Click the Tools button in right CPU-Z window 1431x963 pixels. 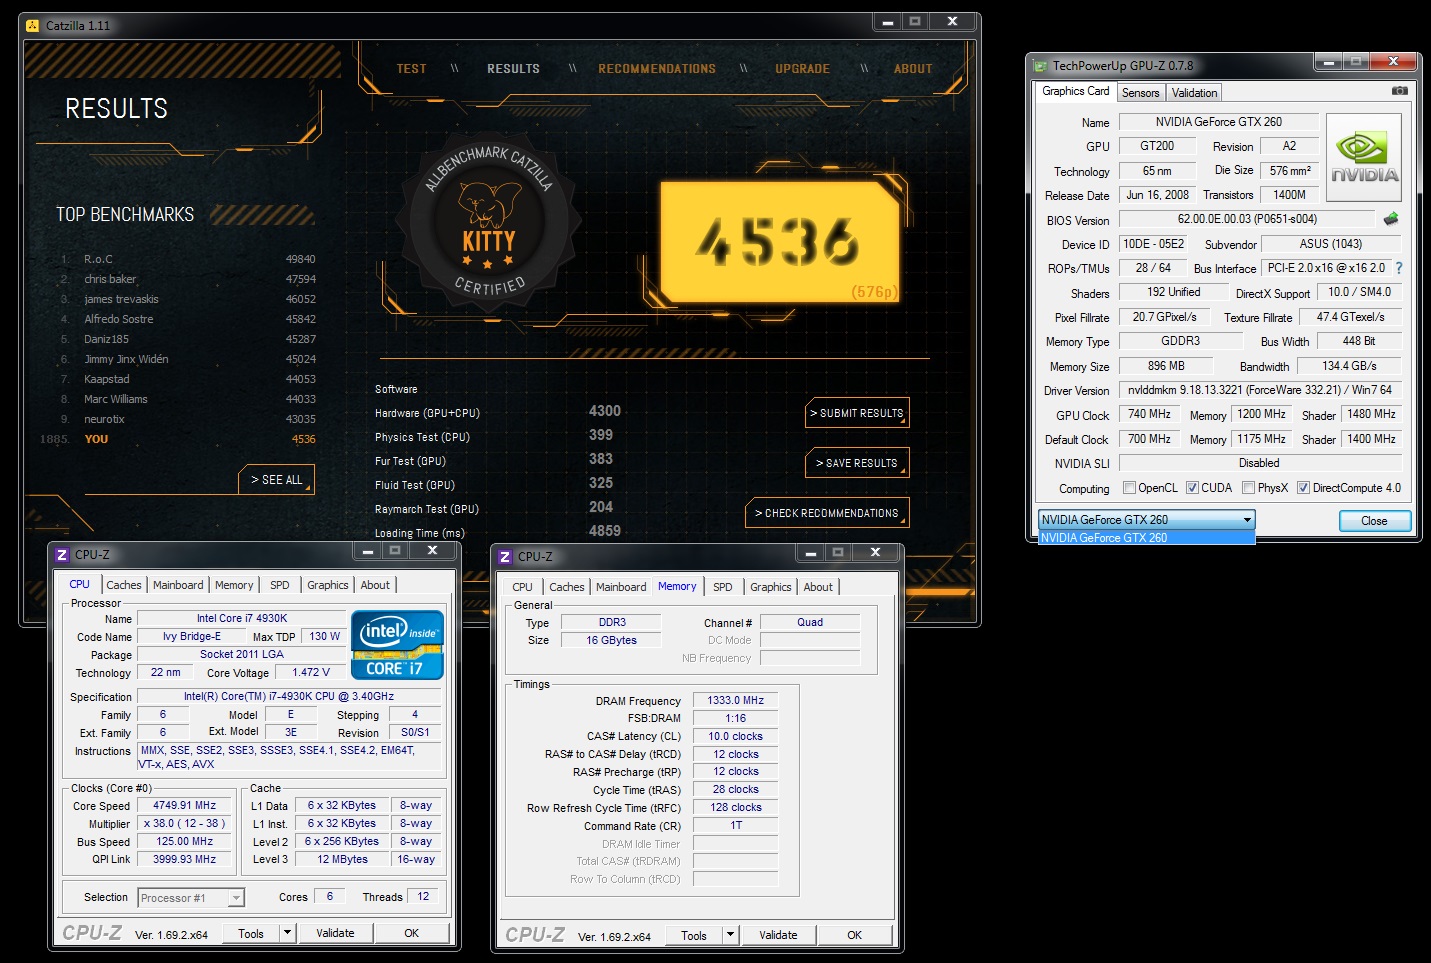tap(694, 936)
